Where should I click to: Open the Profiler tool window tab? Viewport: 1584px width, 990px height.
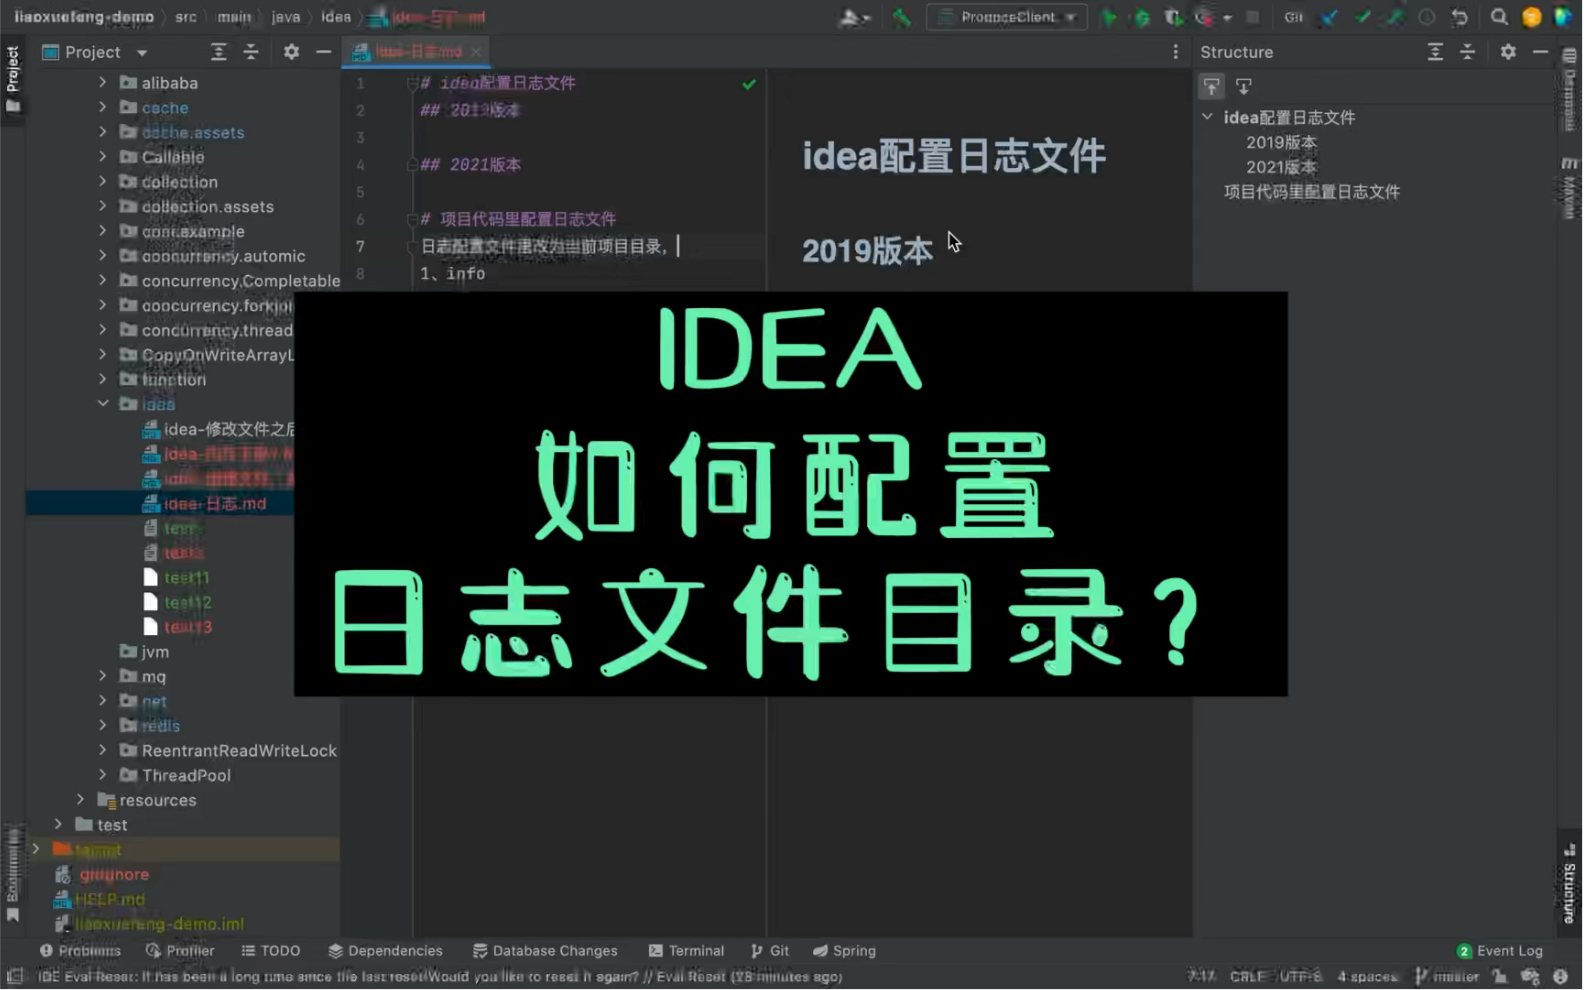(x=180, y=951)
